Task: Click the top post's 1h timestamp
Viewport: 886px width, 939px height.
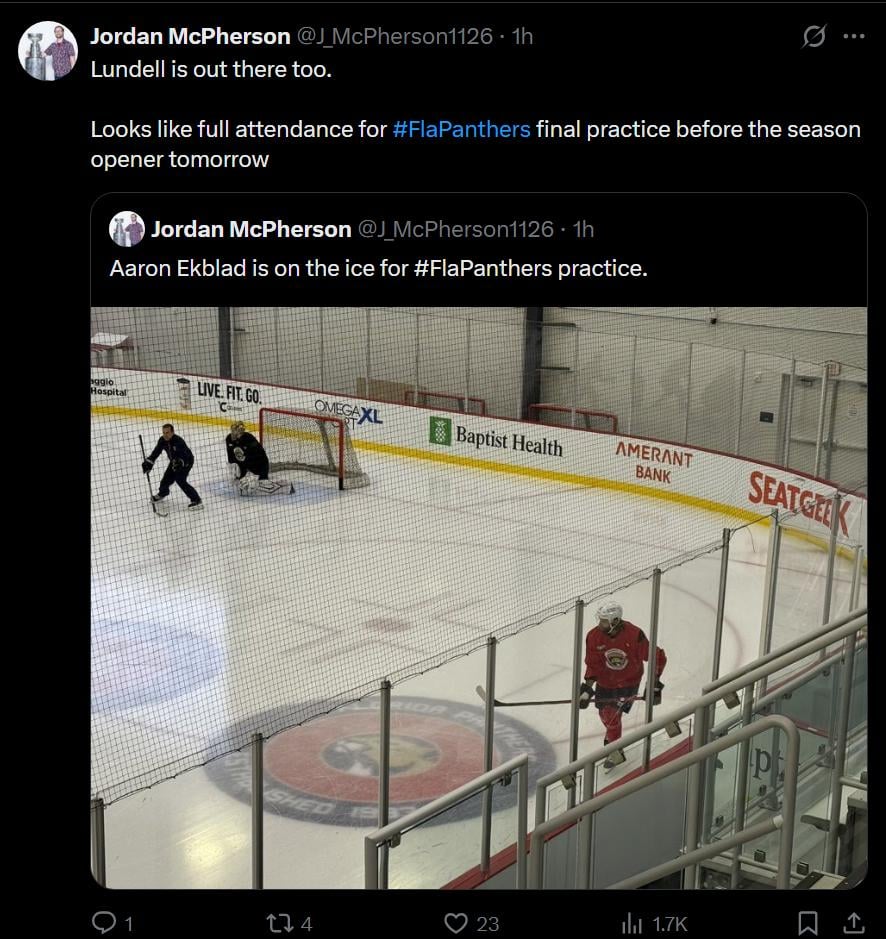Action: pyautogui.click(x=522, y=36)
